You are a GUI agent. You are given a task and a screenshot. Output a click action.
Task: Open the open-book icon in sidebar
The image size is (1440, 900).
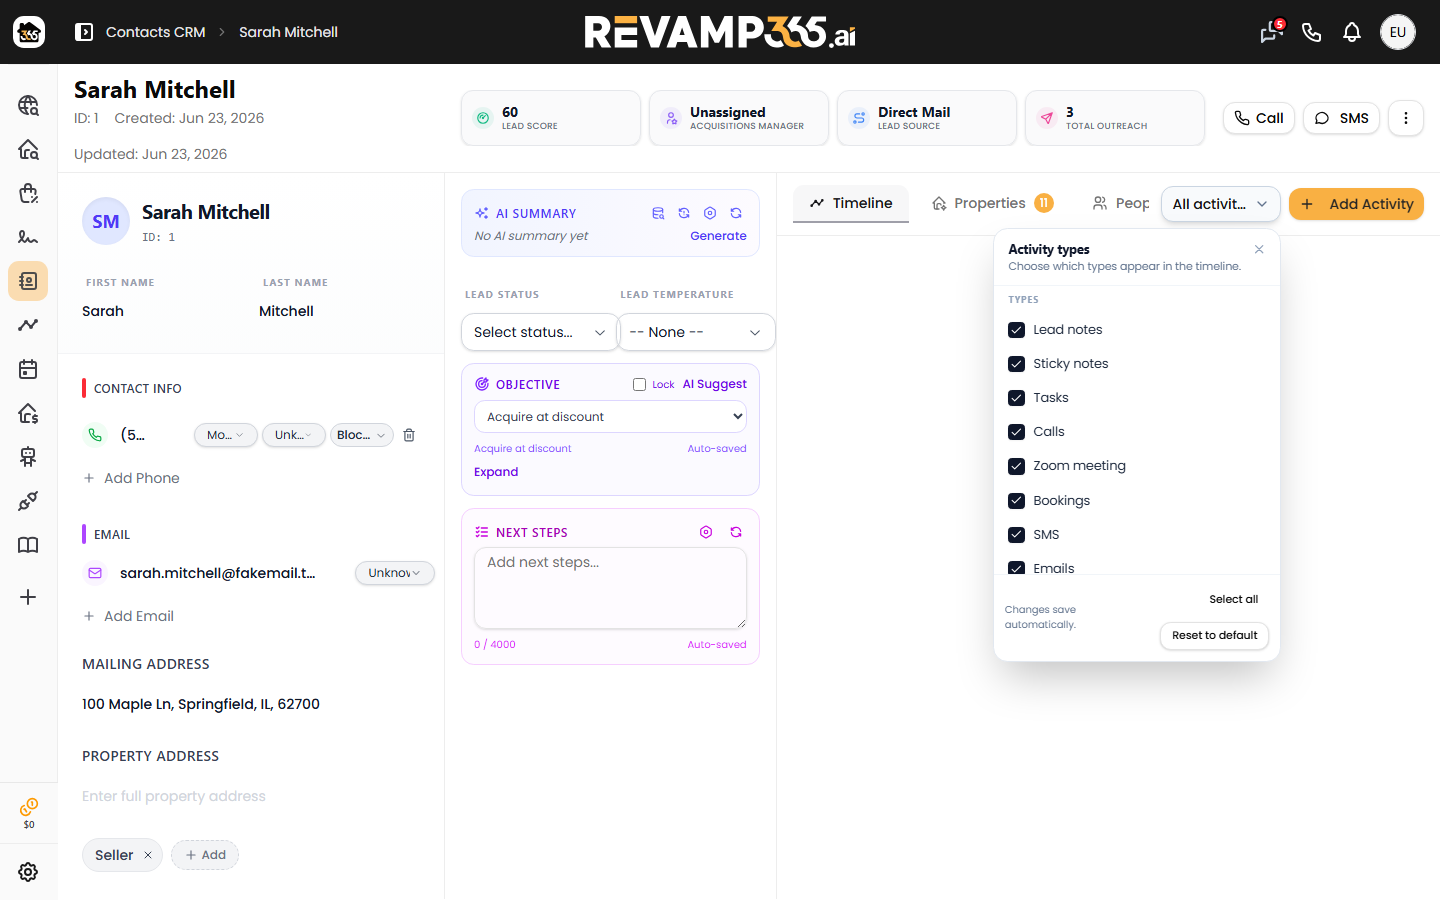[28, 545]
